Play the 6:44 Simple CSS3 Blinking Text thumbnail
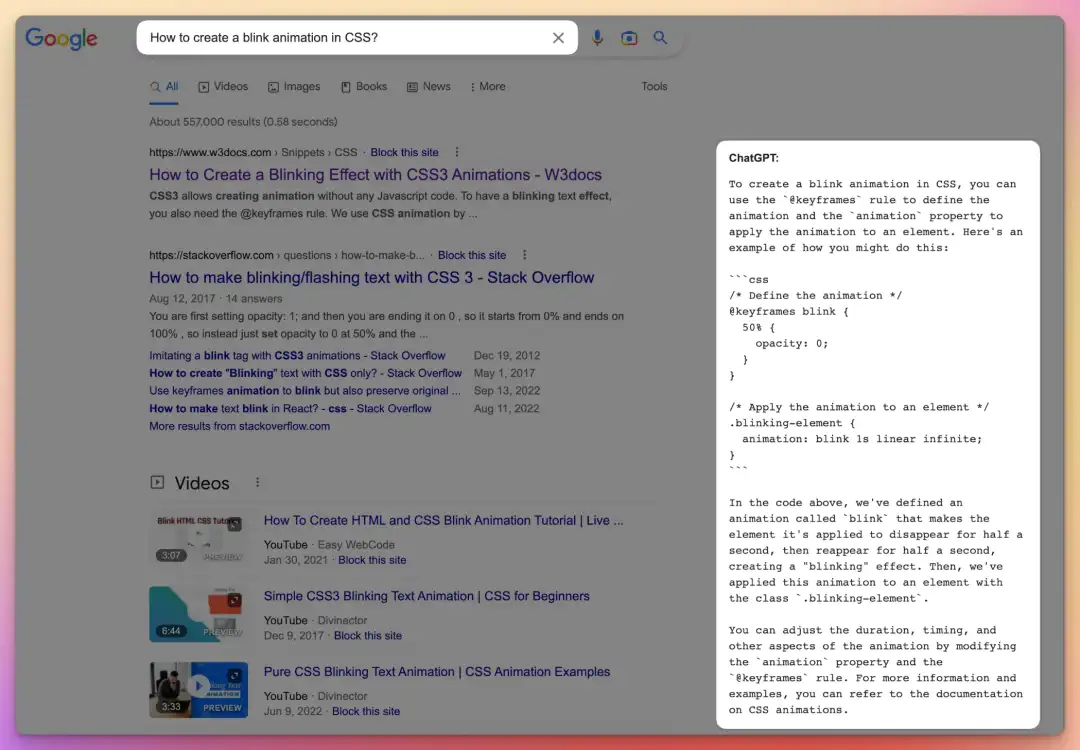Viewport: 1080px width, 750px height. (198, 614)
